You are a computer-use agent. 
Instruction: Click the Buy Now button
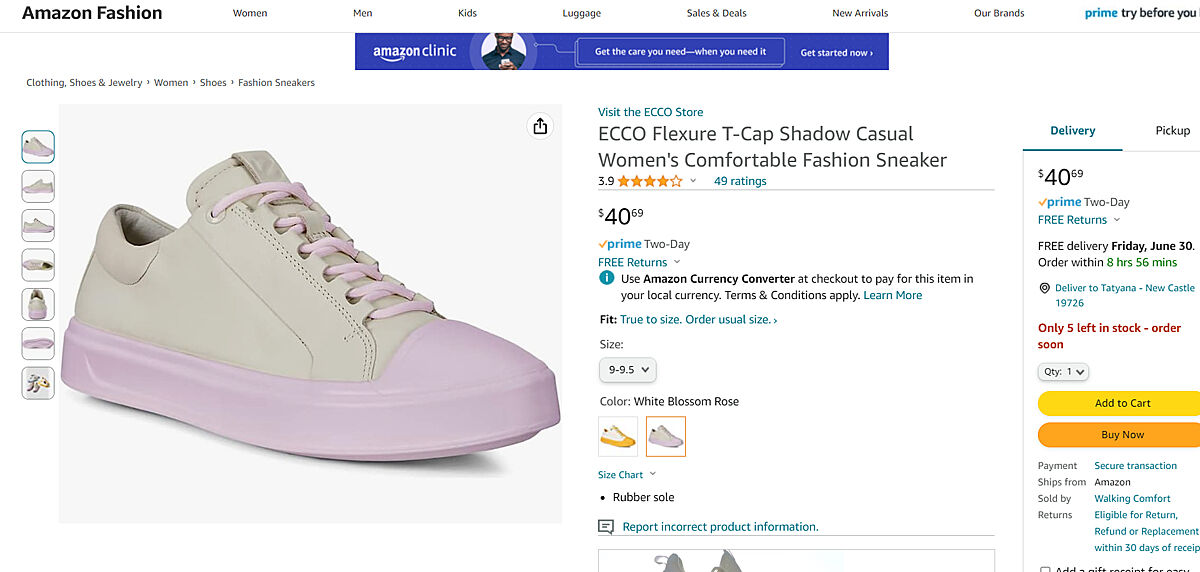pos(1122,435)
